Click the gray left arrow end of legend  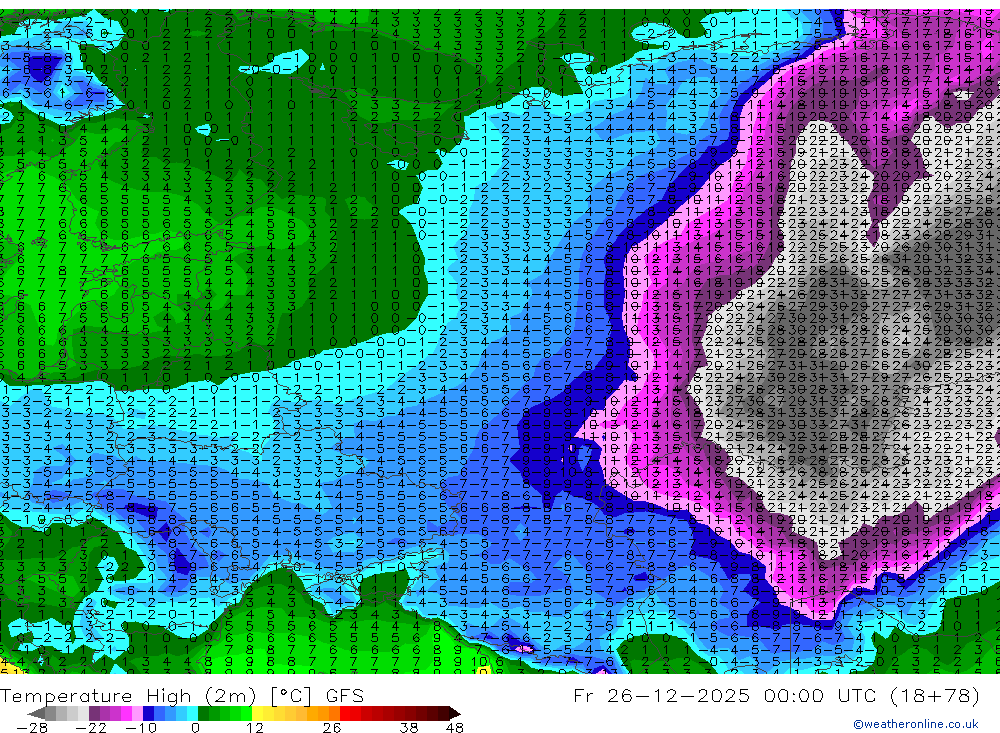tap(36, 713)
